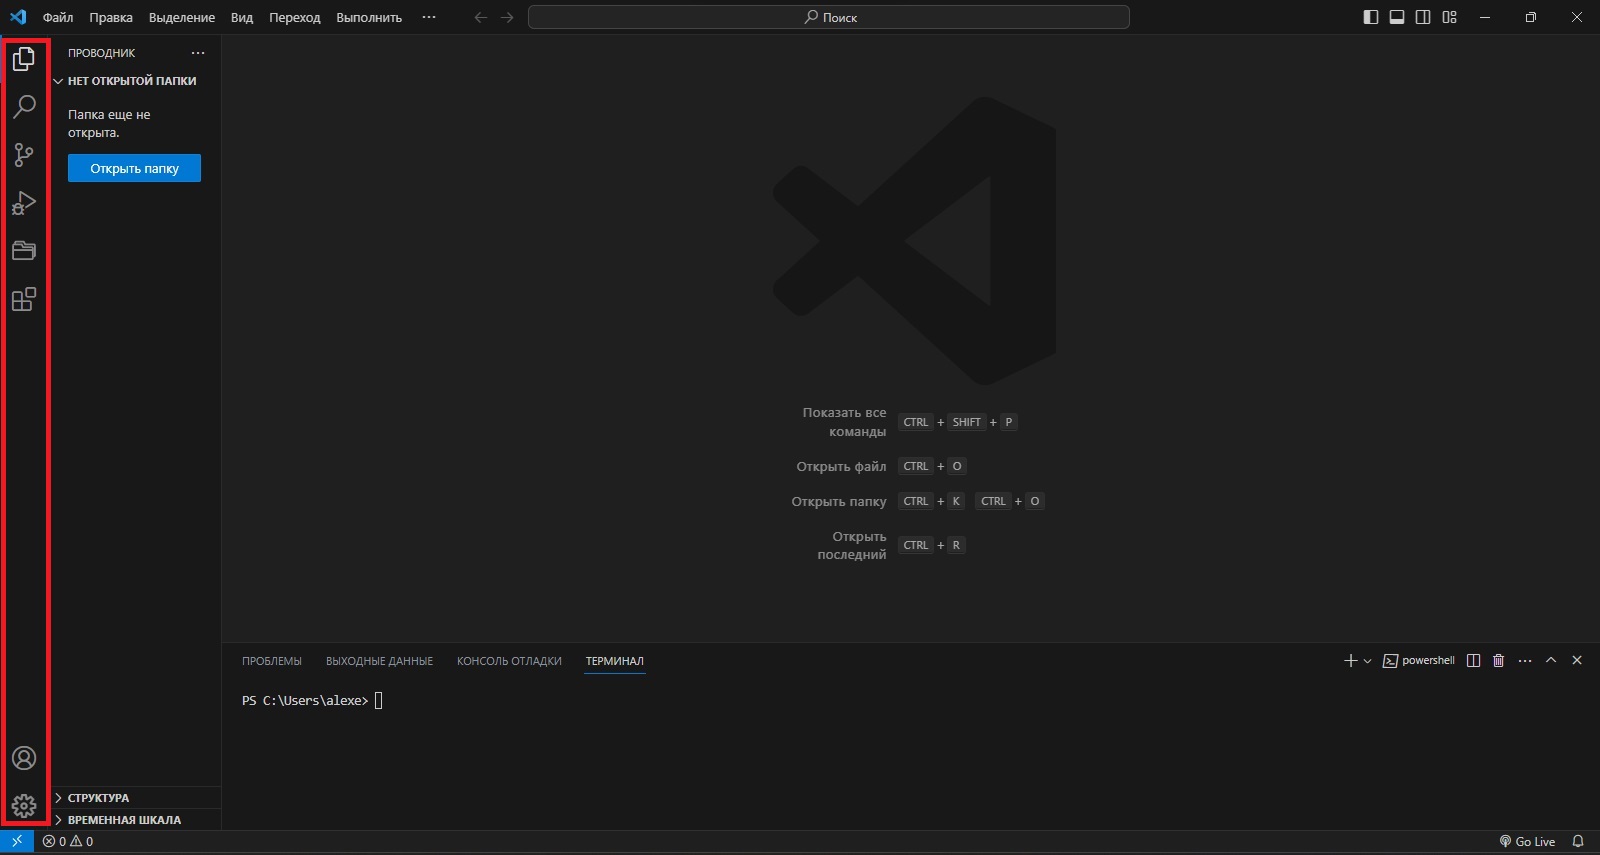Click the powershell terminal label
1600x855 pixels.
[x=1419, y=661]
